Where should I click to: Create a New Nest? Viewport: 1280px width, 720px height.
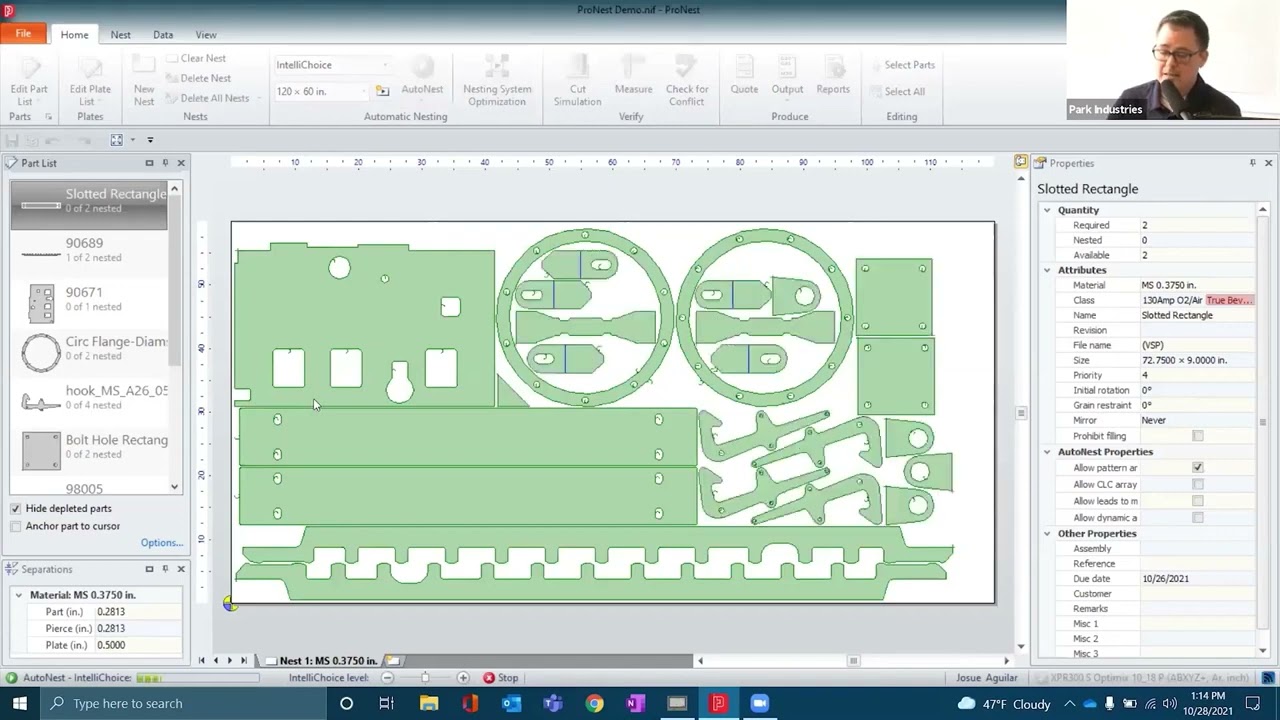[144, 82]
